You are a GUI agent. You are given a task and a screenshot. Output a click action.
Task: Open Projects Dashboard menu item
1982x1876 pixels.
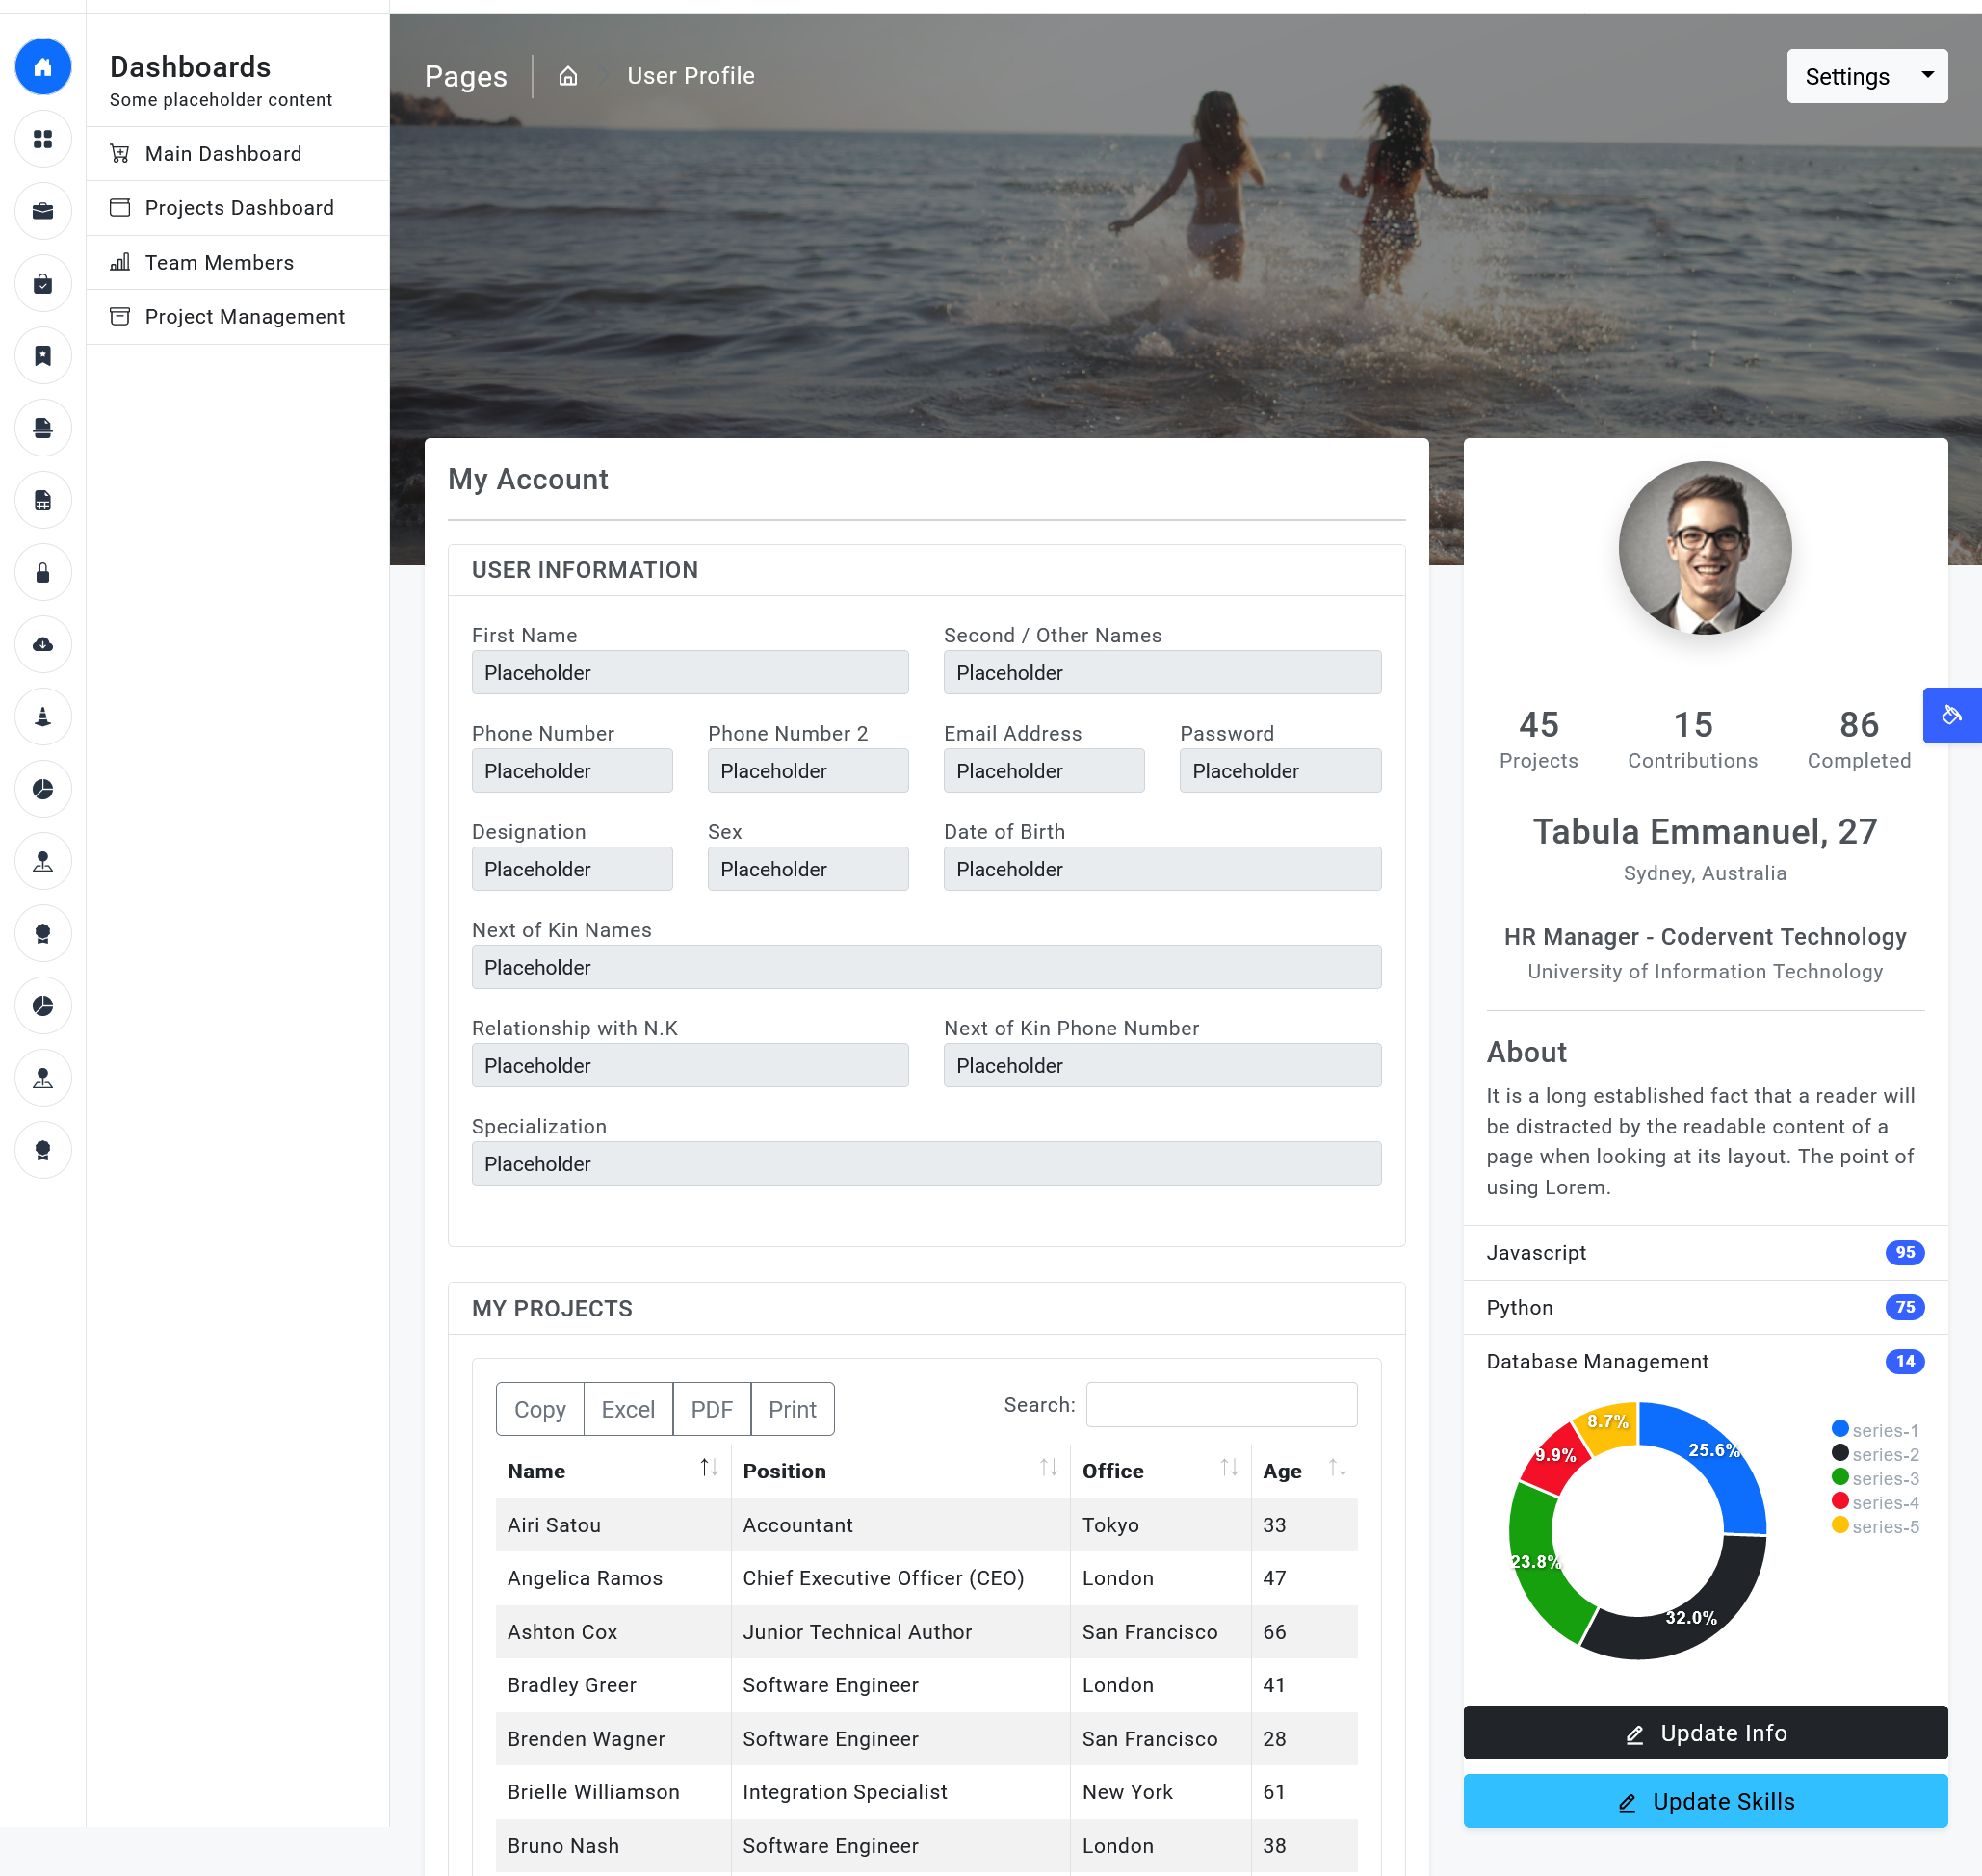click(x=238, y=208)
